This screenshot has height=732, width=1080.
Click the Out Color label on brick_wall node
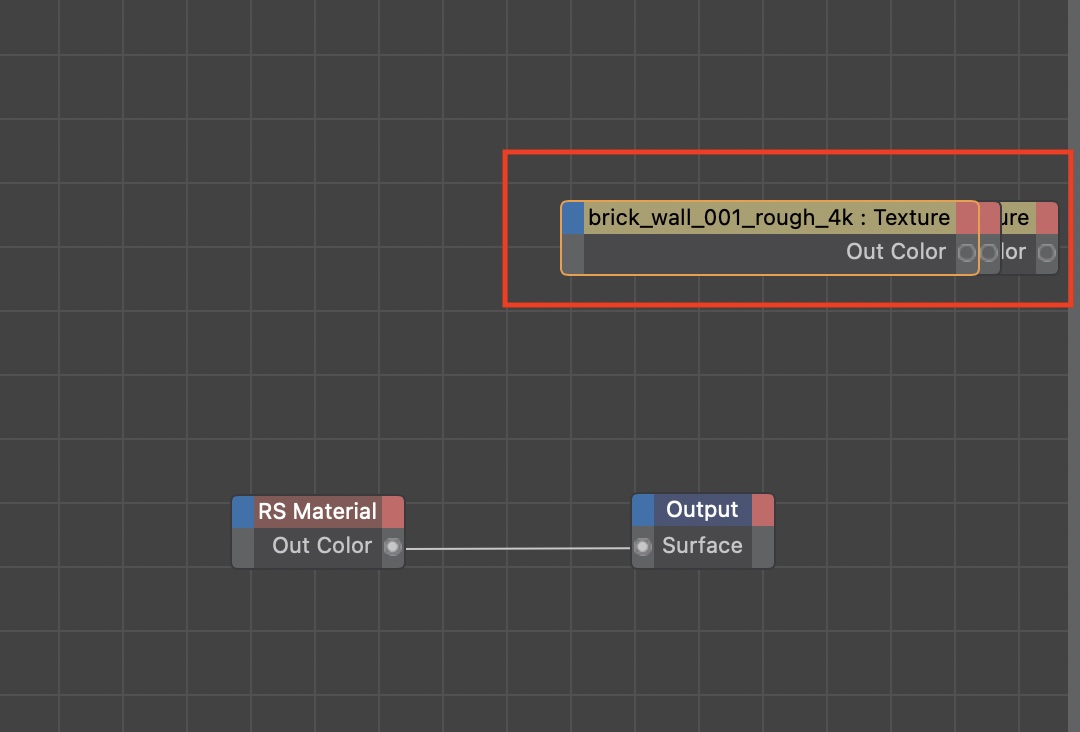tap(895, 252)
